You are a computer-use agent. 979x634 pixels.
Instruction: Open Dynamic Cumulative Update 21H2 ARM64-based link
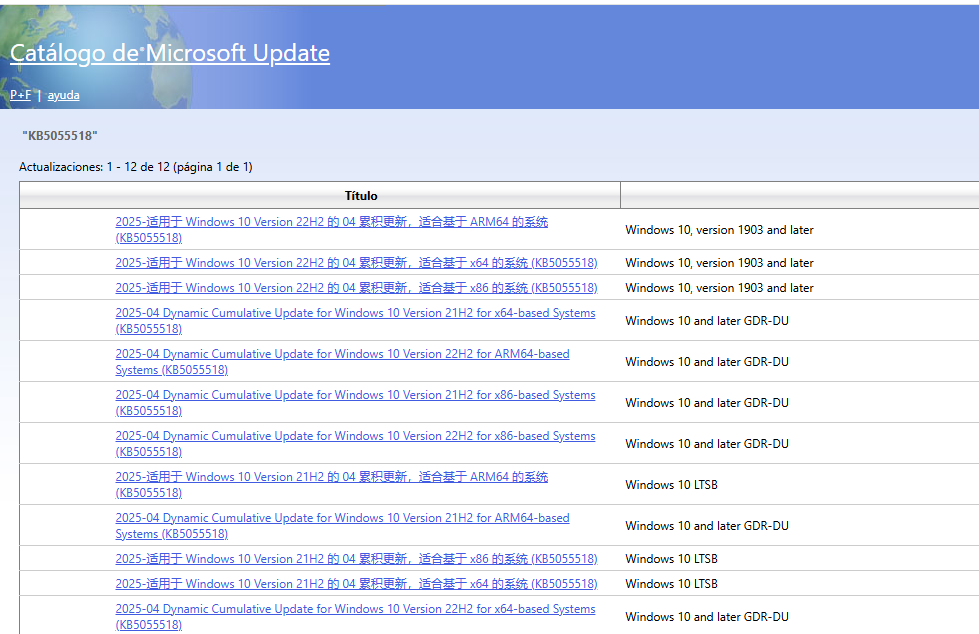(342, 526)
